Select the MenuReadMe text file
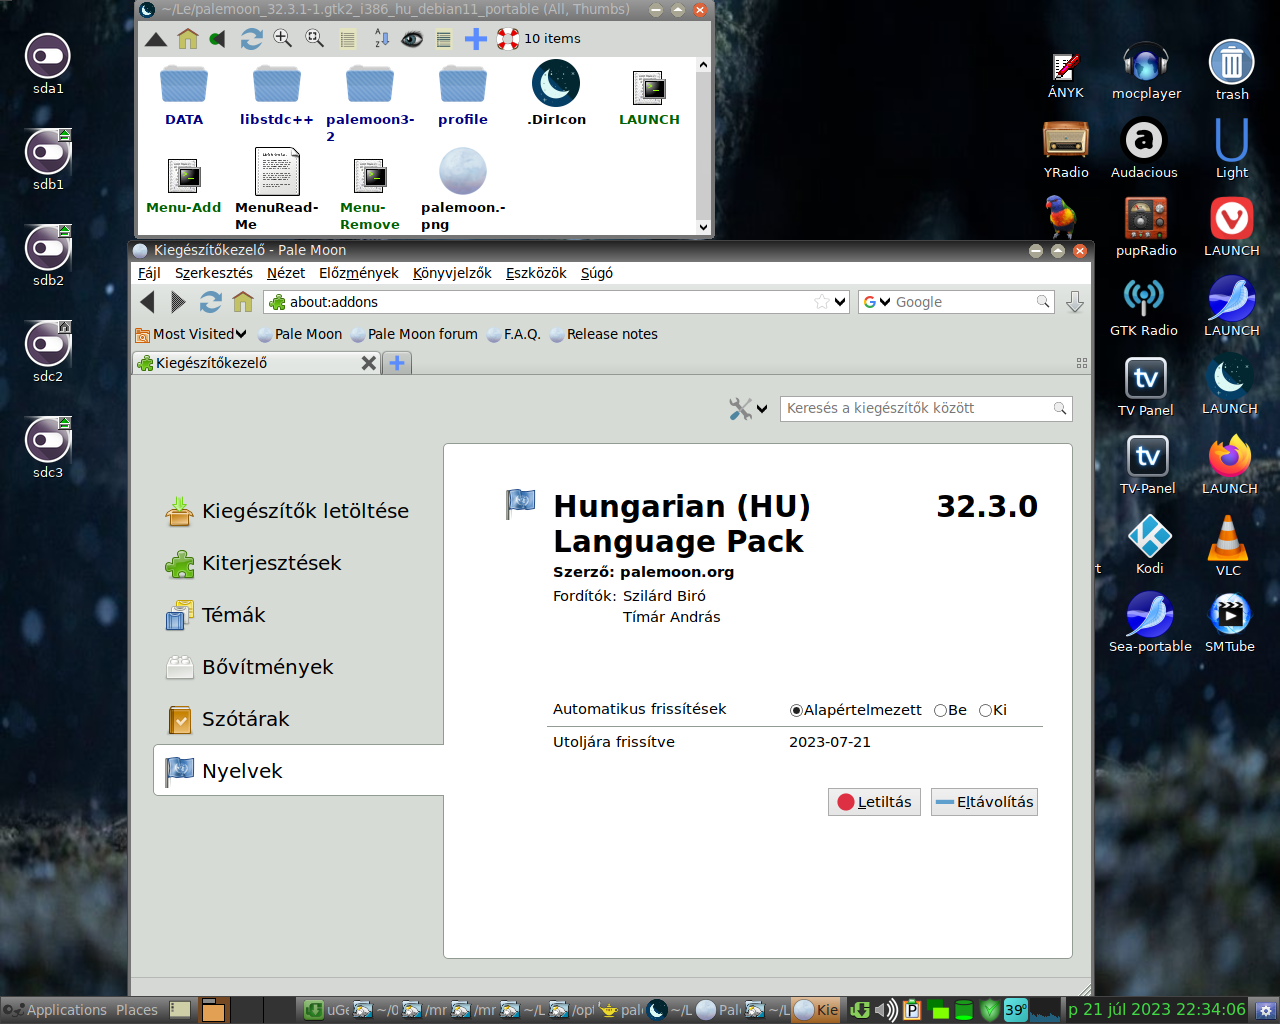1280x1024 pixels. pos(277,189)
